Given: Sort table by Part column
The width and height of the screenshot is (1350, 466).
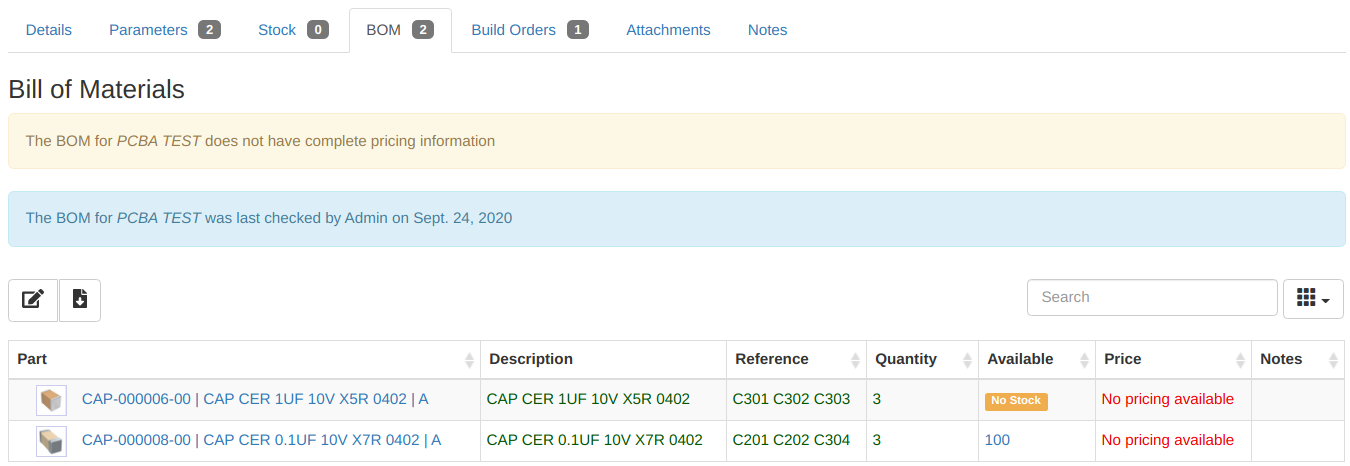Looking at the screenshot, I should tap(244, 359).
